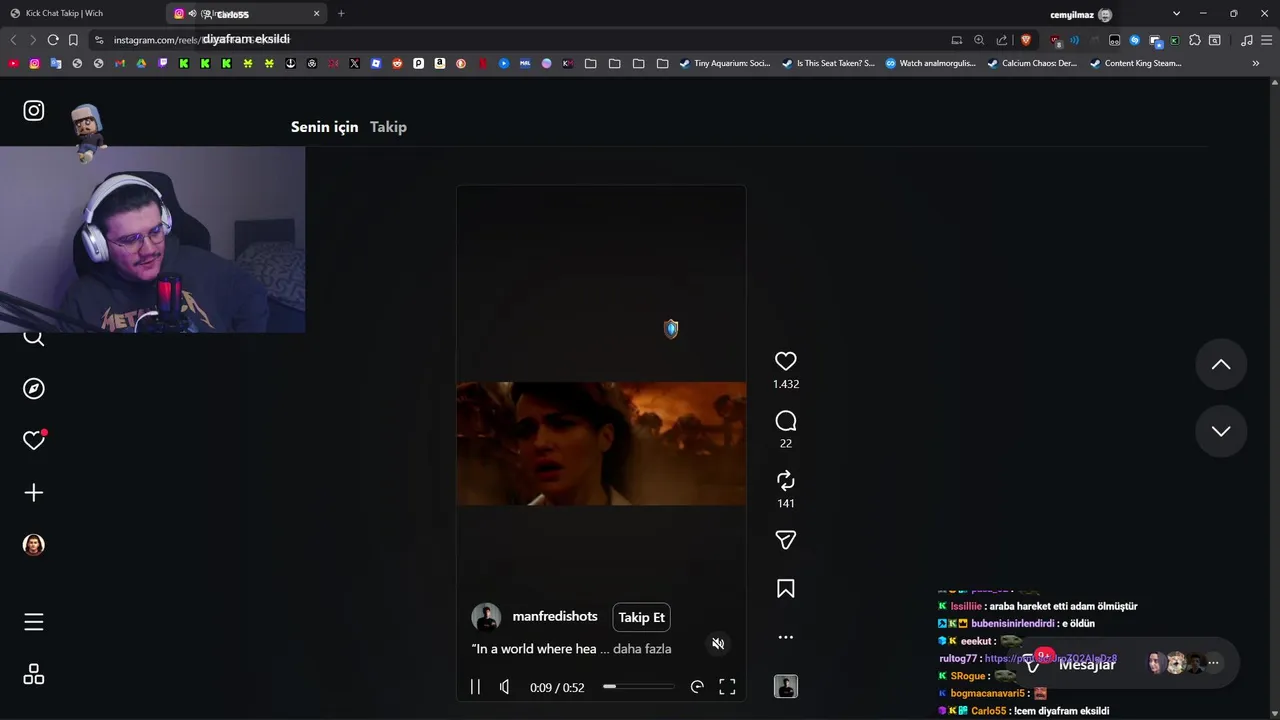
Task: Click the zoom magnifier in address bar
Action: click(x=979, y=40)
